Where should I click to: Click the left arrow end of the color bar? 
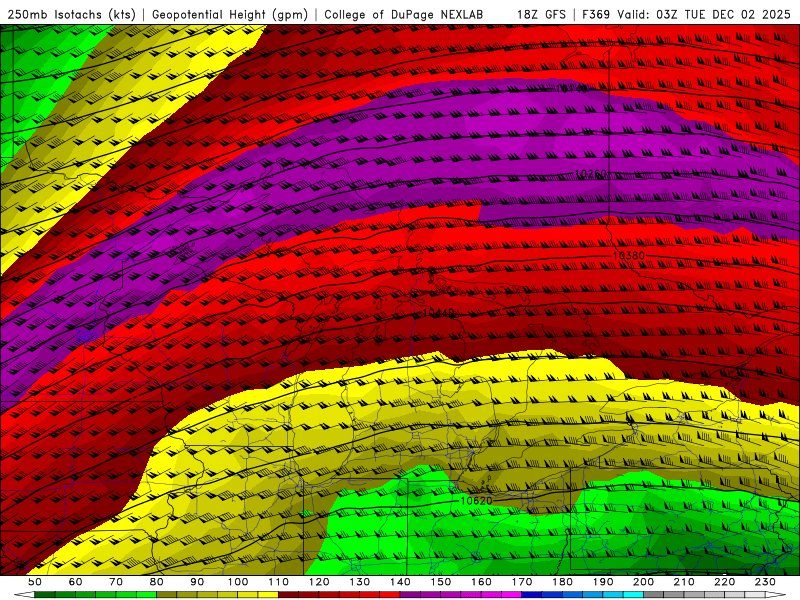pyautogui.click(x=24, y=595)
